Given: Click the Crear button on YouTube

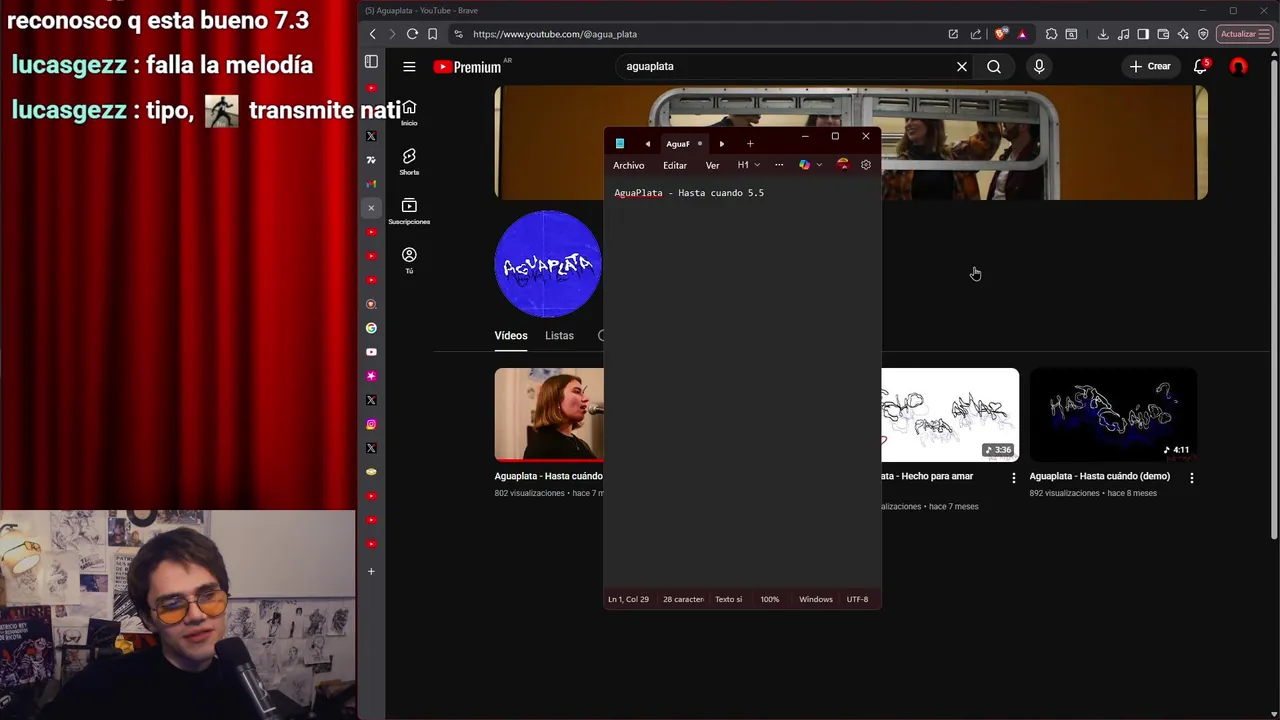Looking at the screenshot, I should point(1150,66).
